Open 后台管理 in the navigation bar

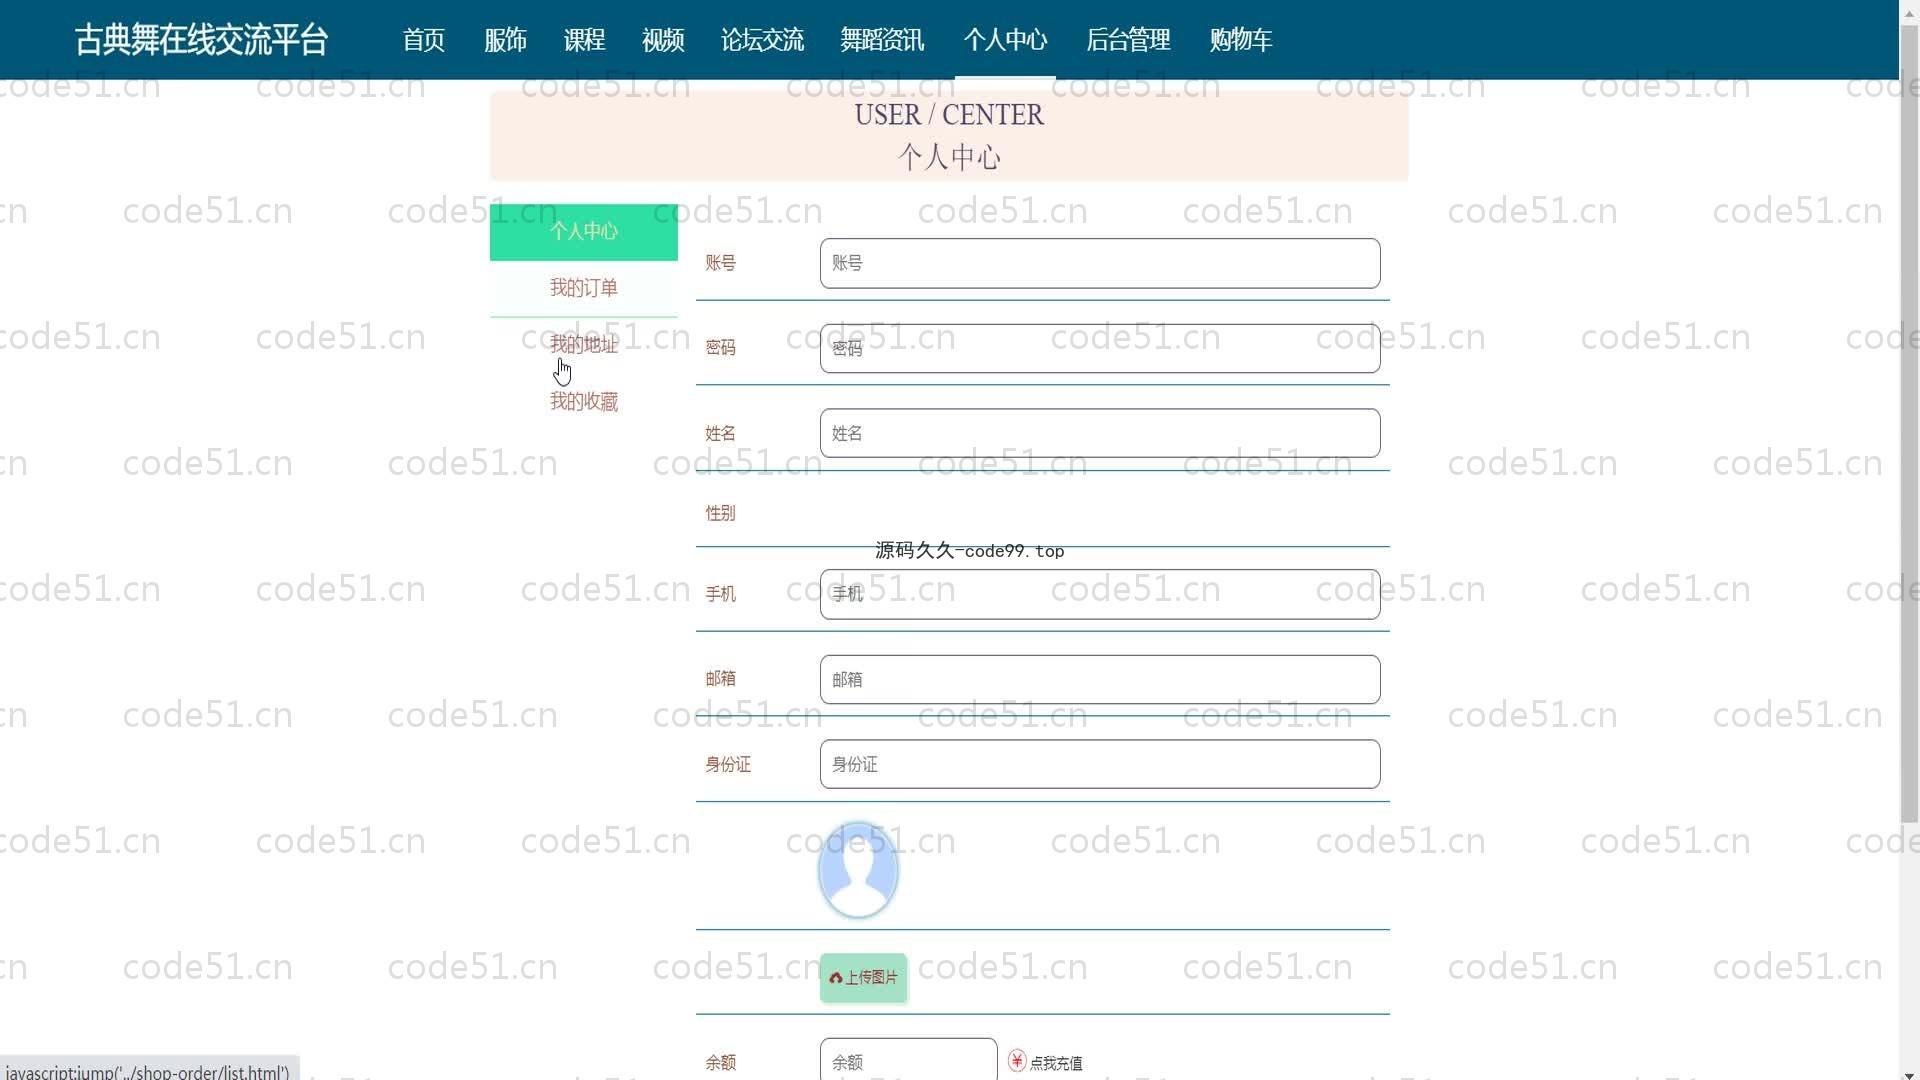pos(1128,40)
